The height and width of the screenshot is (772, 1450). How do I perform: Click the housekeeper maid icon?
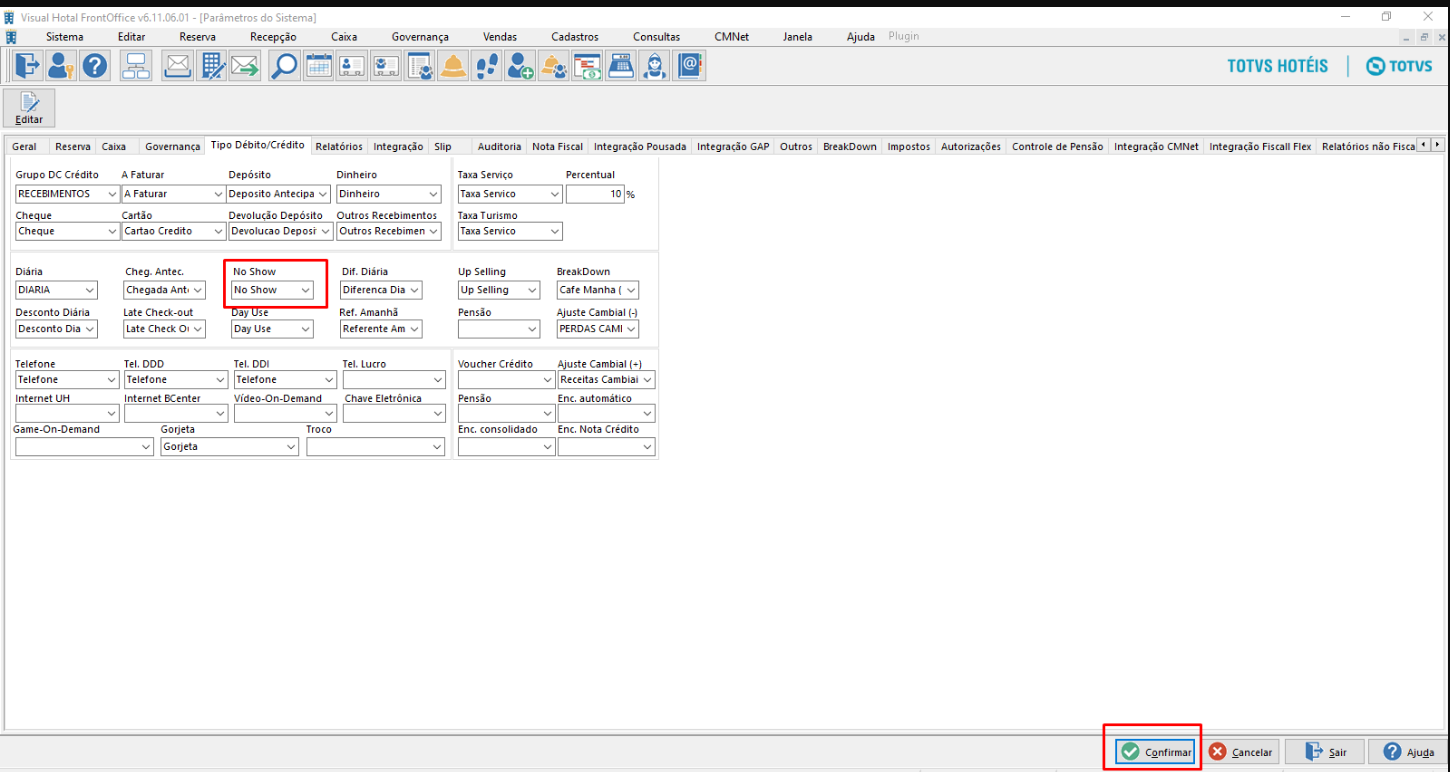(655, 66)
